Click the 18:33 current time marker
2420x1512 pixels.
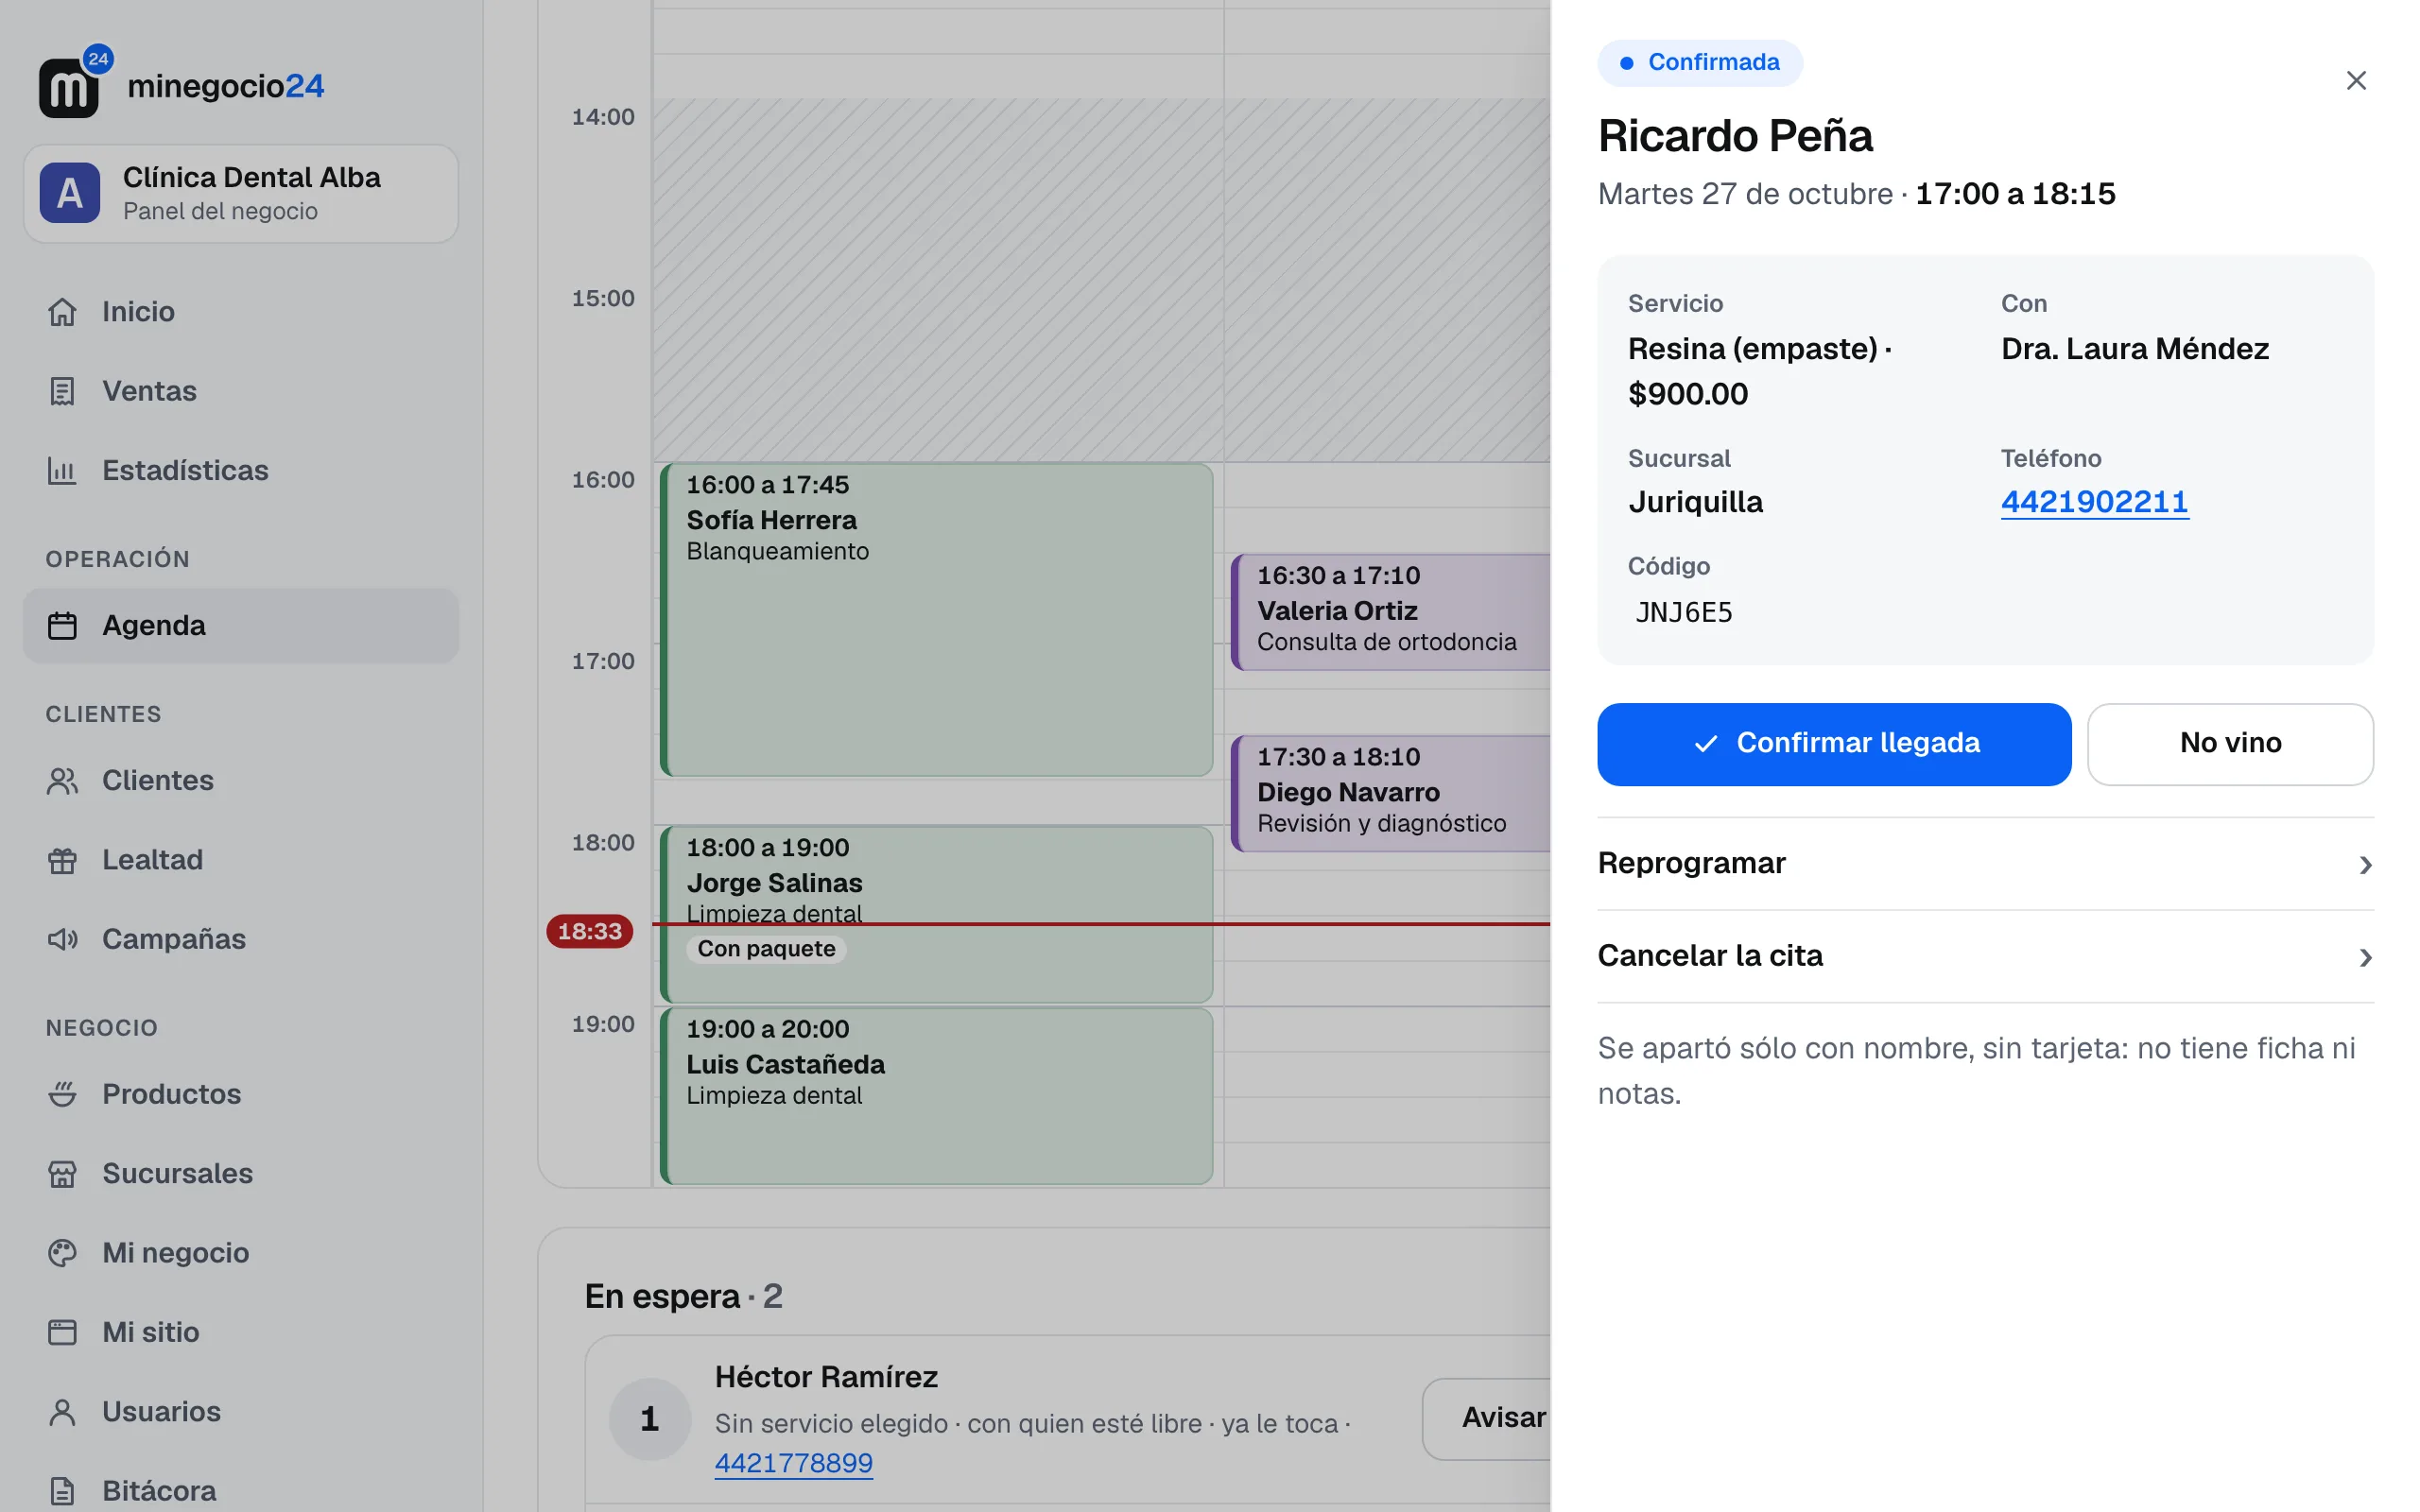[x=589, y=931]
